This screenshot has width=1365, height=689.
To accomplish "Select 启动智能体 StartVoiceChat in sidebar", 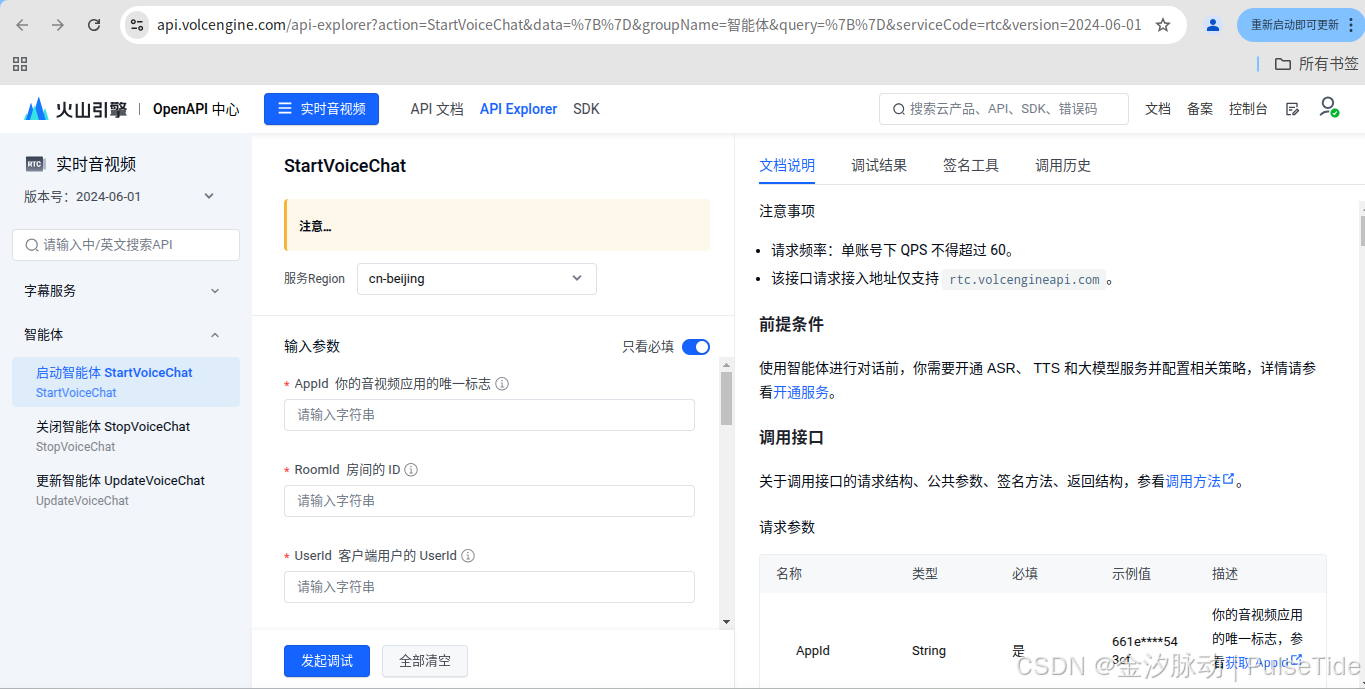I will [126, 382].
